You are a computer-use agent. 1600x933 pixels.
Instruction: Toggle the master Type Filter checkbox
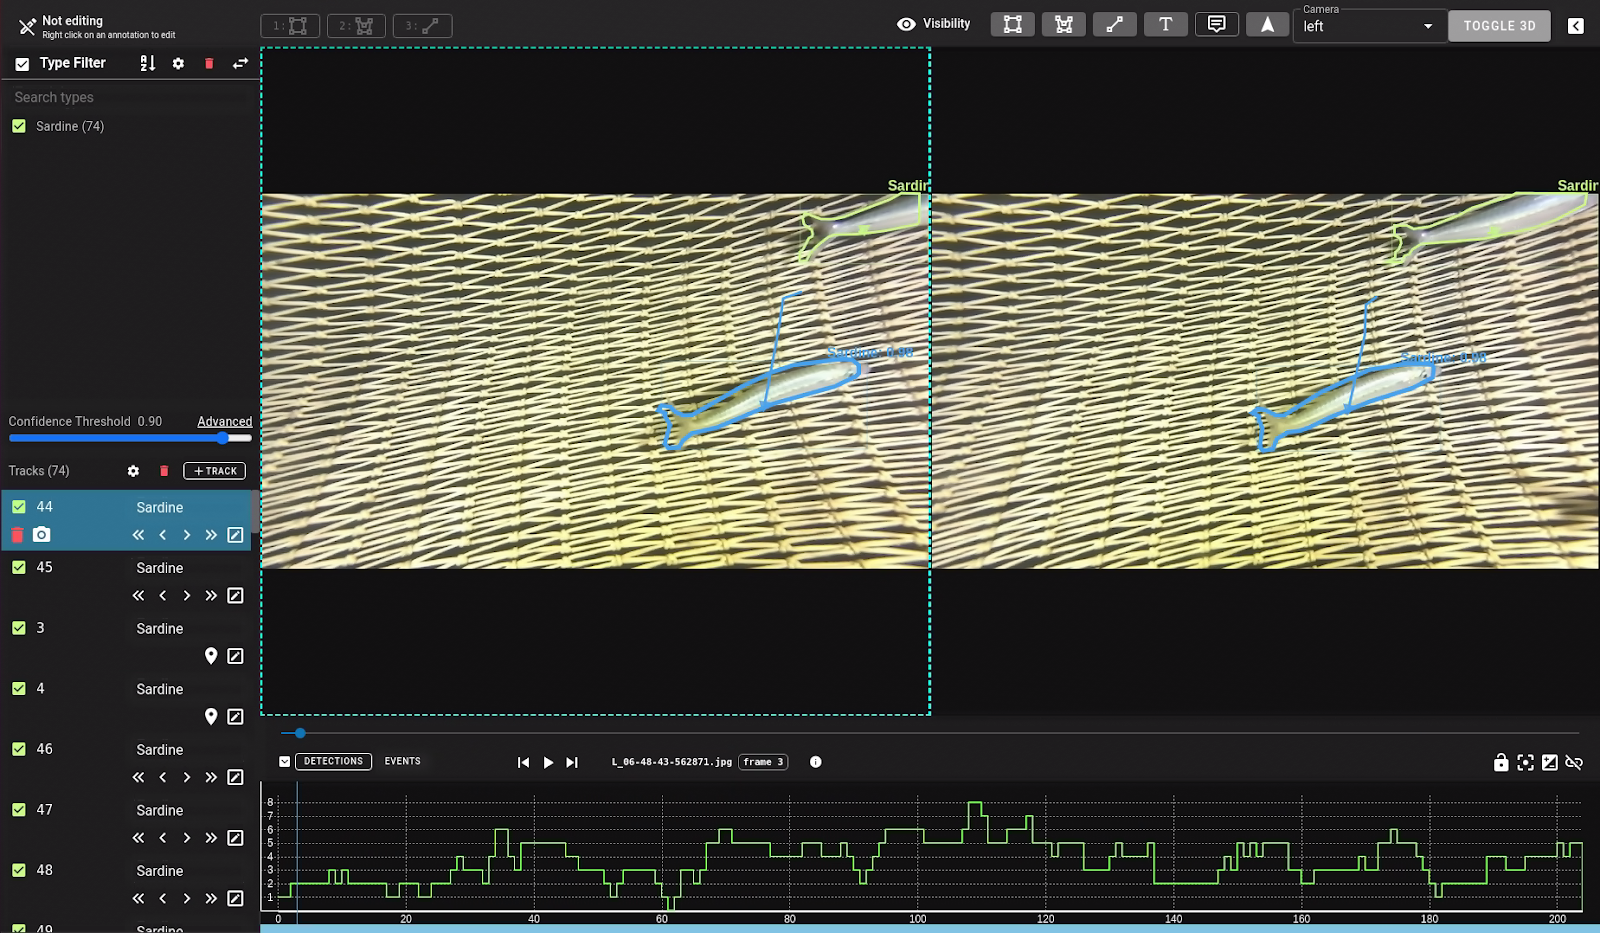pos(22,63)
